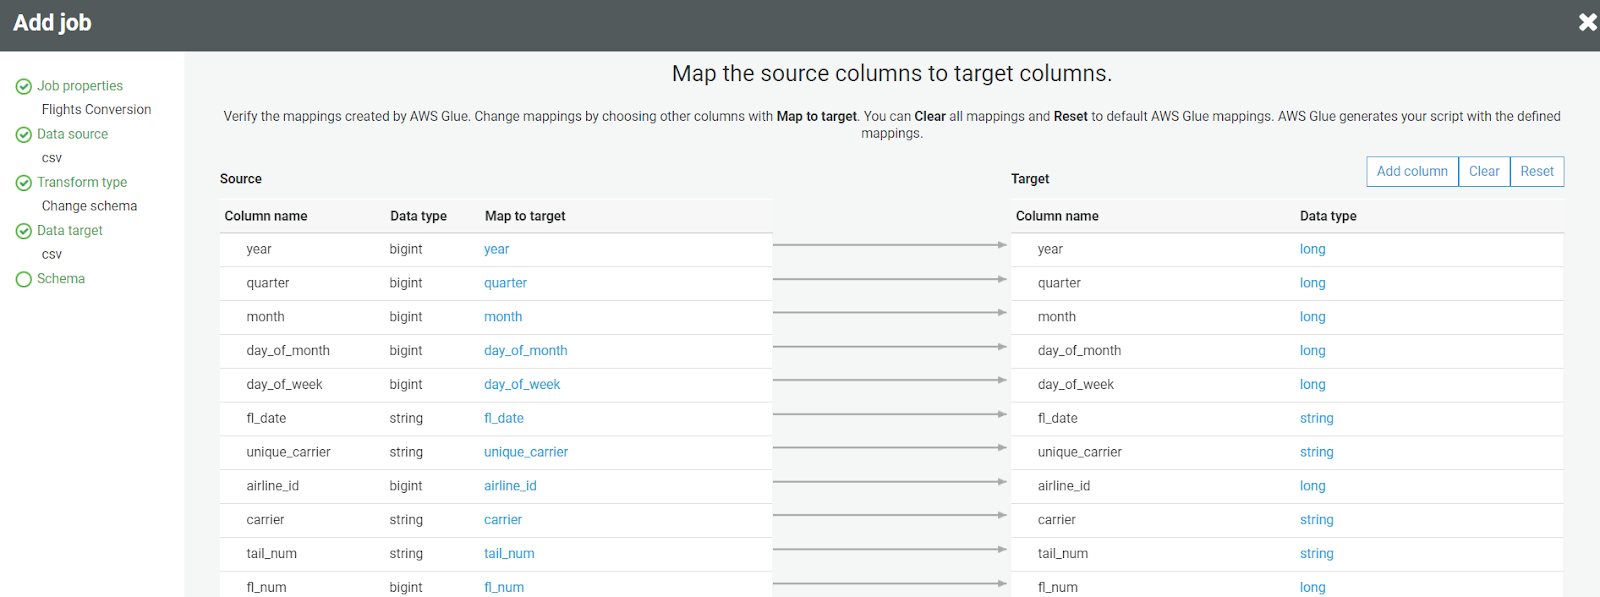Click the Job properties checkmark icon
The width and height of the screenshot is (1600, 597).
(24, 87)
